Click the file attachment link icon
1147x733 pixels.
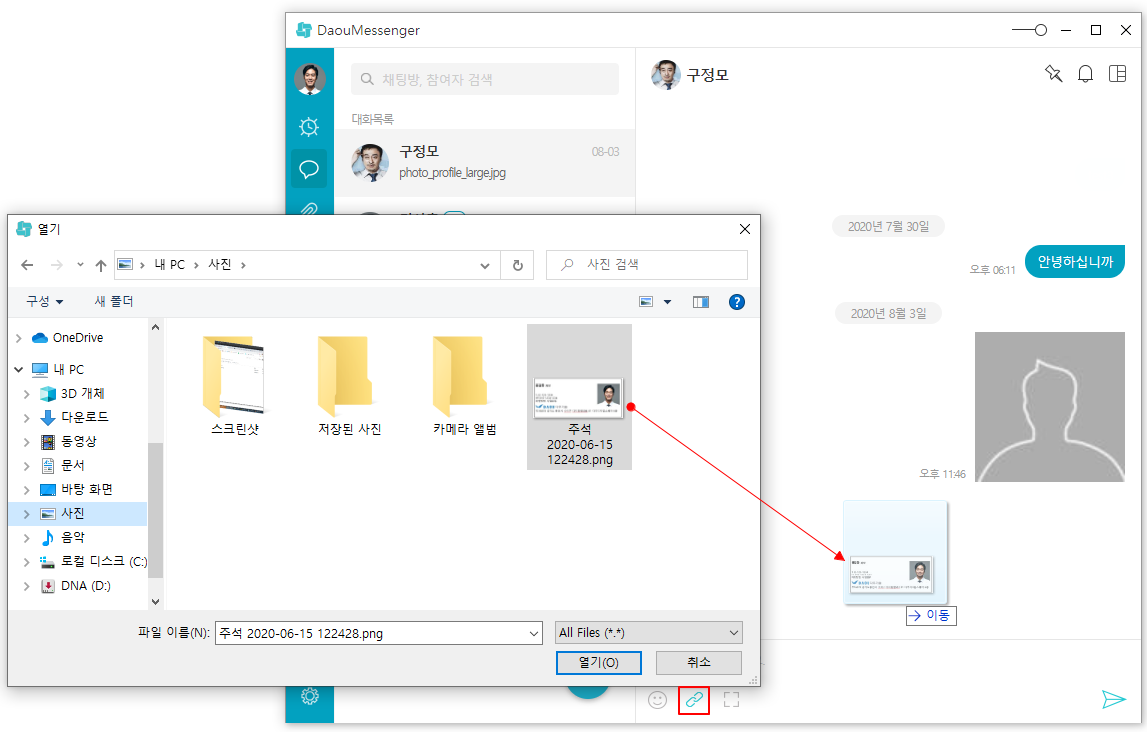pos(694,700)
